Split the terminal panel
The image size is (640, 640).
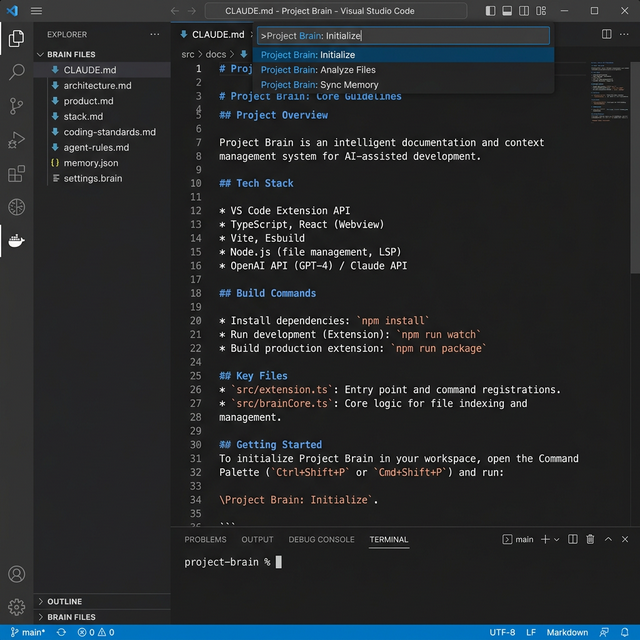pyautogui.click(x=573, y=540)
